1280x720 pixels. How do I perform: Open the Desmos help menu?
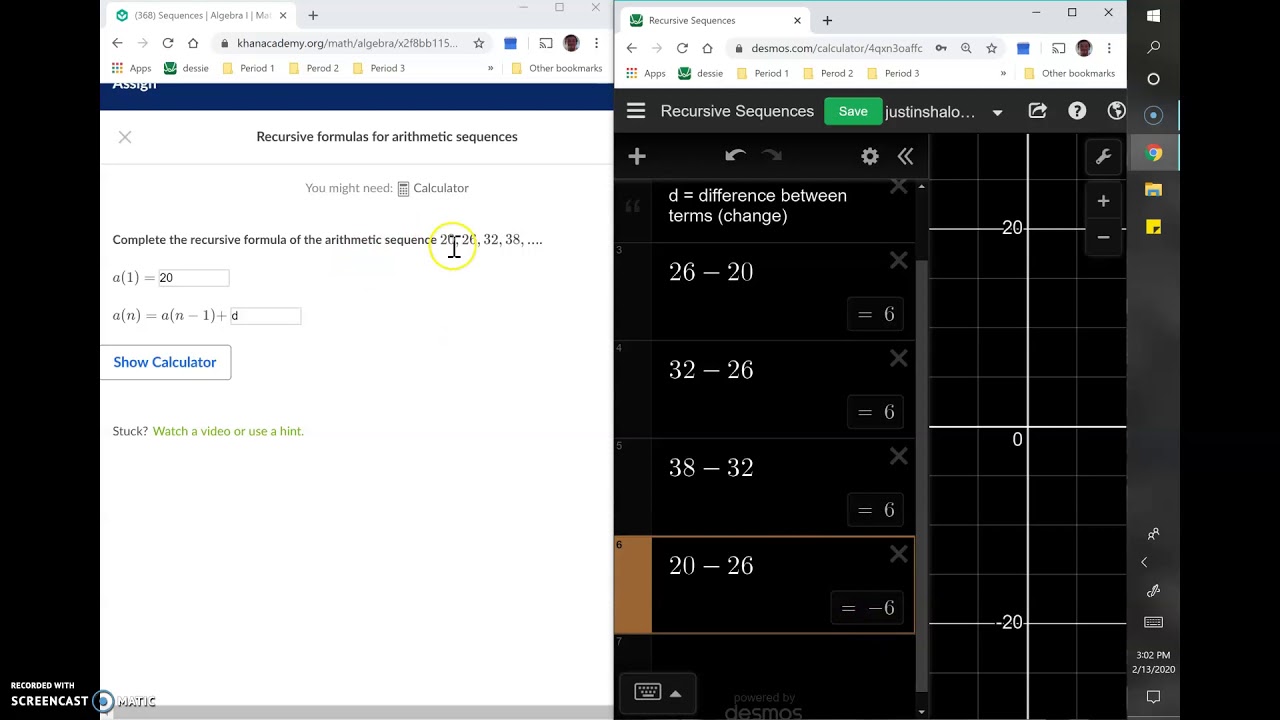tap(1077, 111)
